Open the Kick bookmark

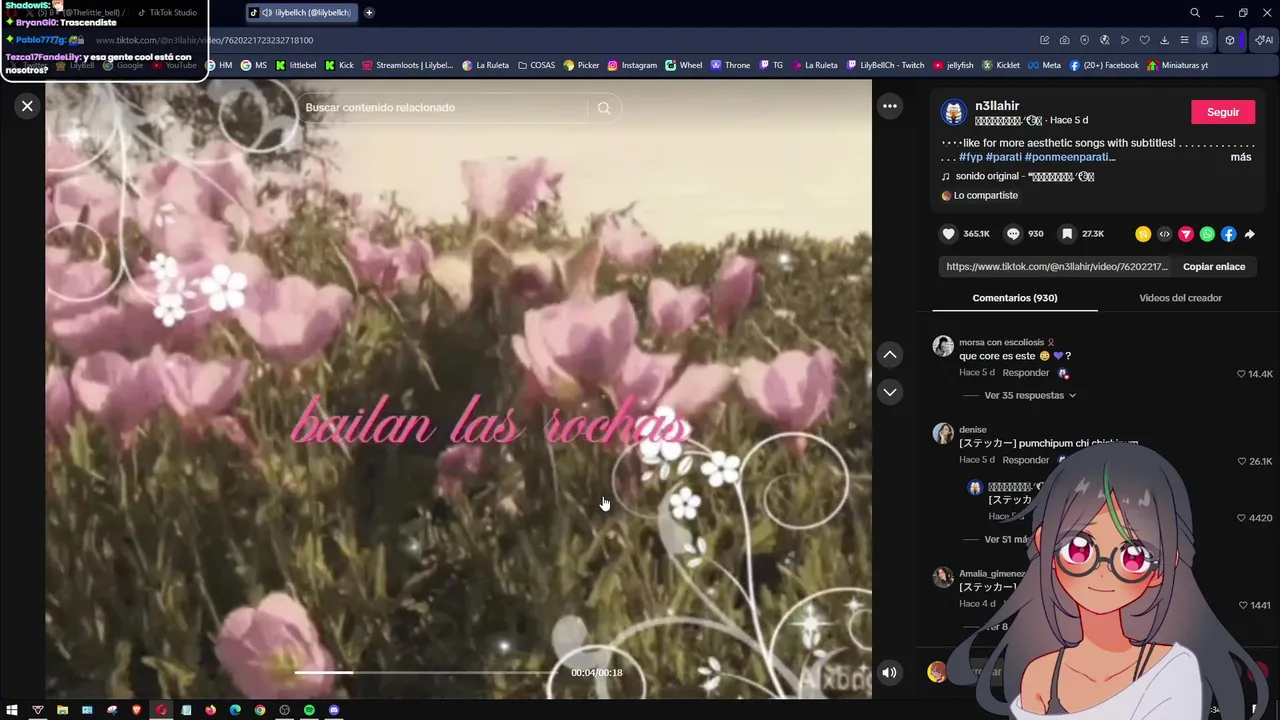[339, 65]
